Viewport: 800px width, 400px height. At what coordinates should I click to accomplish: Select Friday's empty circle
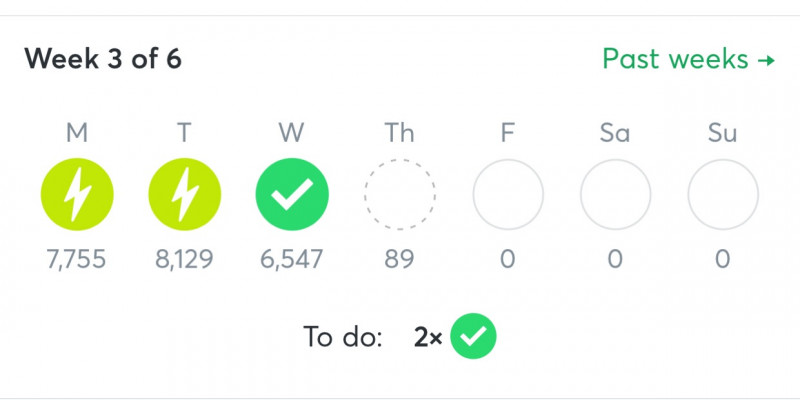(x=508, y=195)
